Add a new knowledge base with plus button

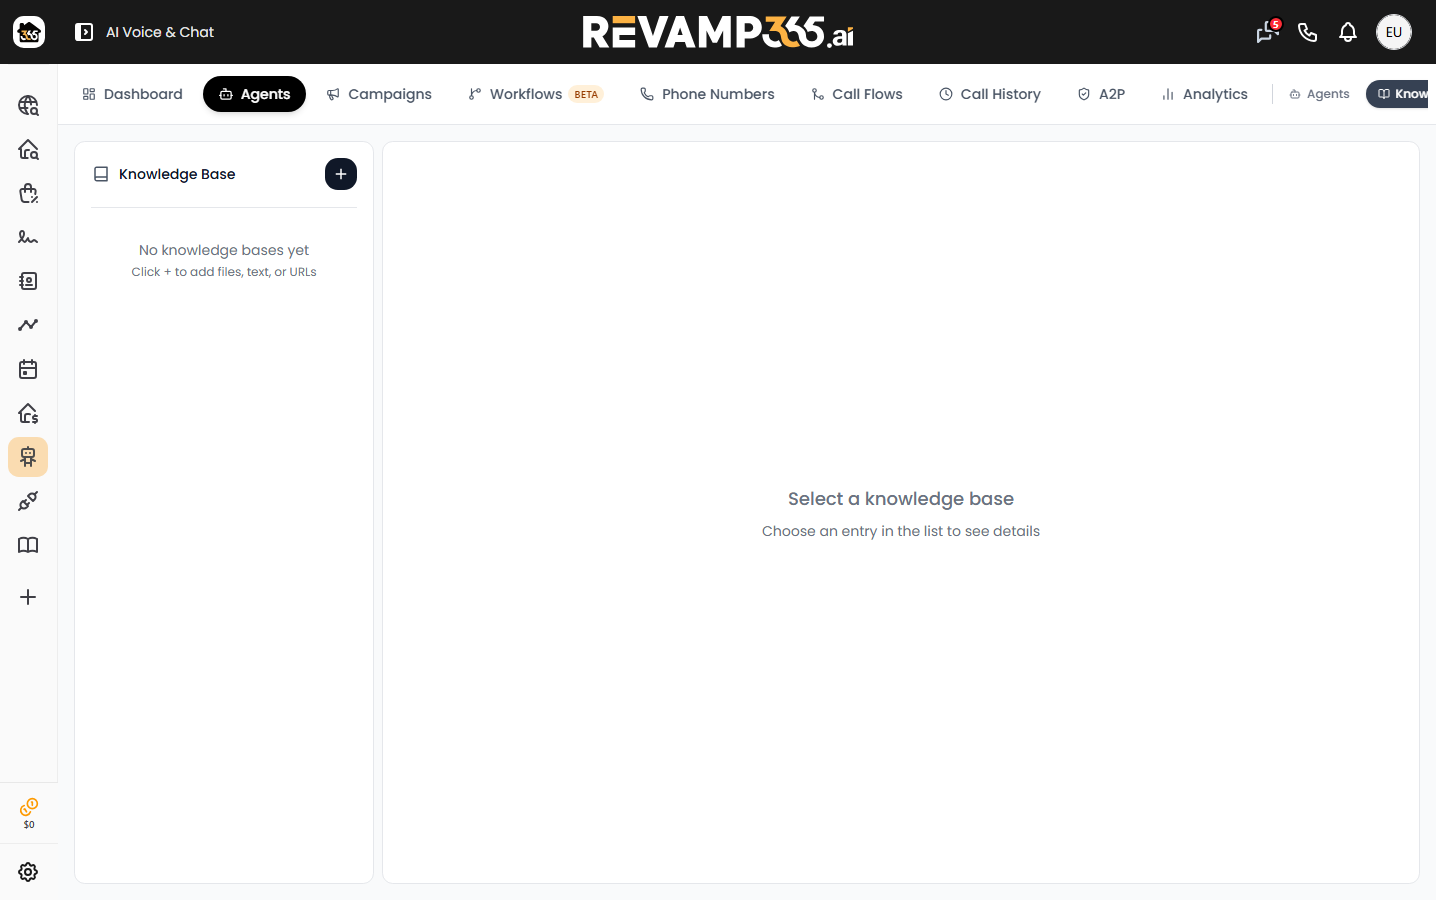pos(341,174)
